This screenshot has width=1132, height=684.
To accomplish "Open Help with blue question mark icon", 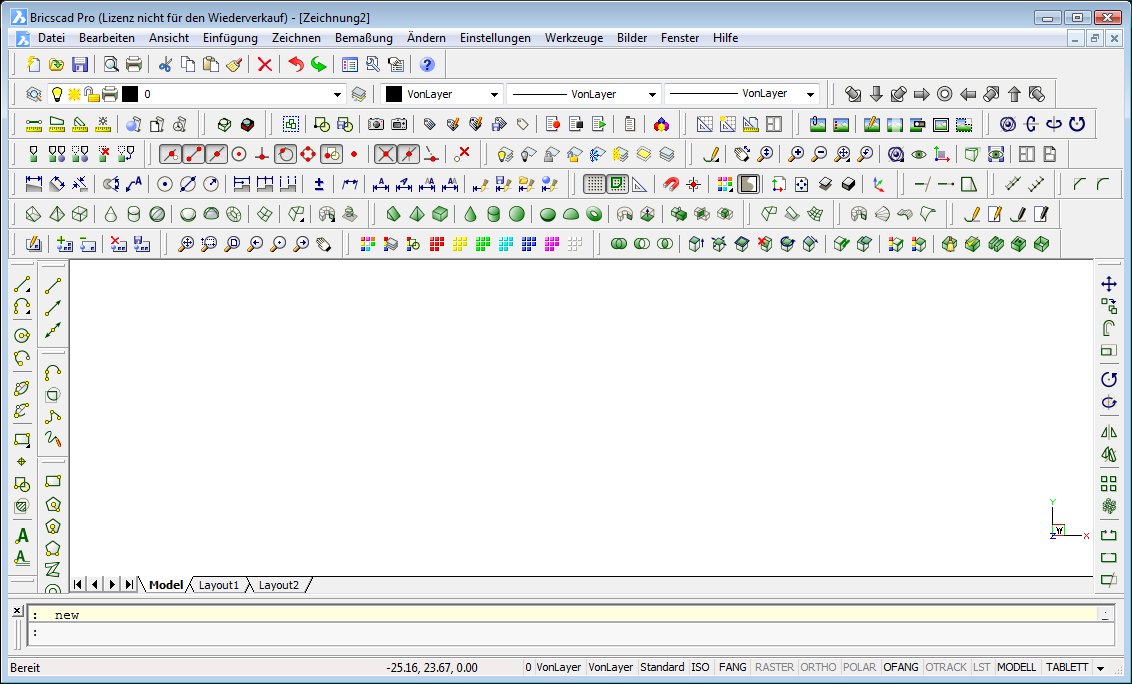I will (x=427, y=64).
